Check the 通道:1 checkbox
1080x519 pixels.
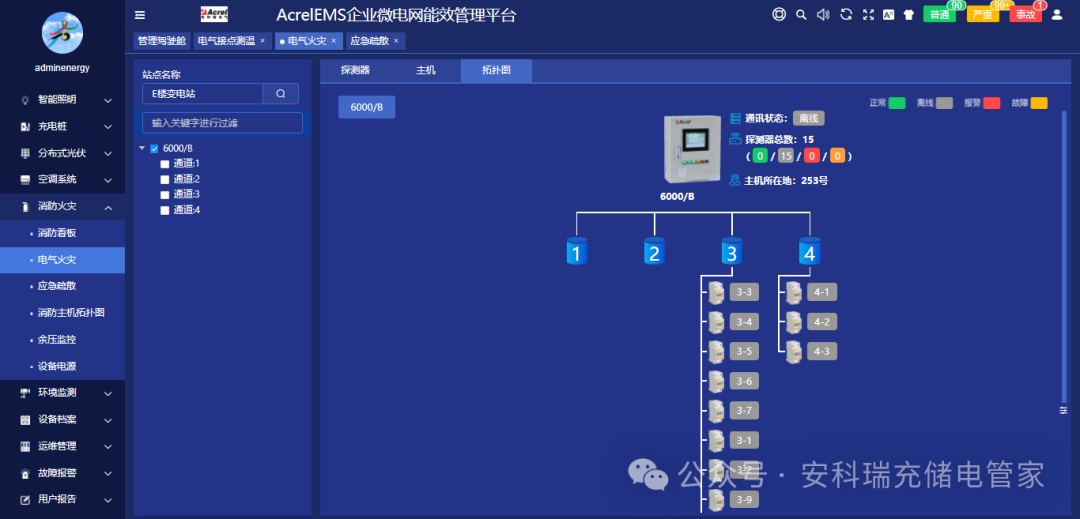pyautogui.click(x=165, y=164)
